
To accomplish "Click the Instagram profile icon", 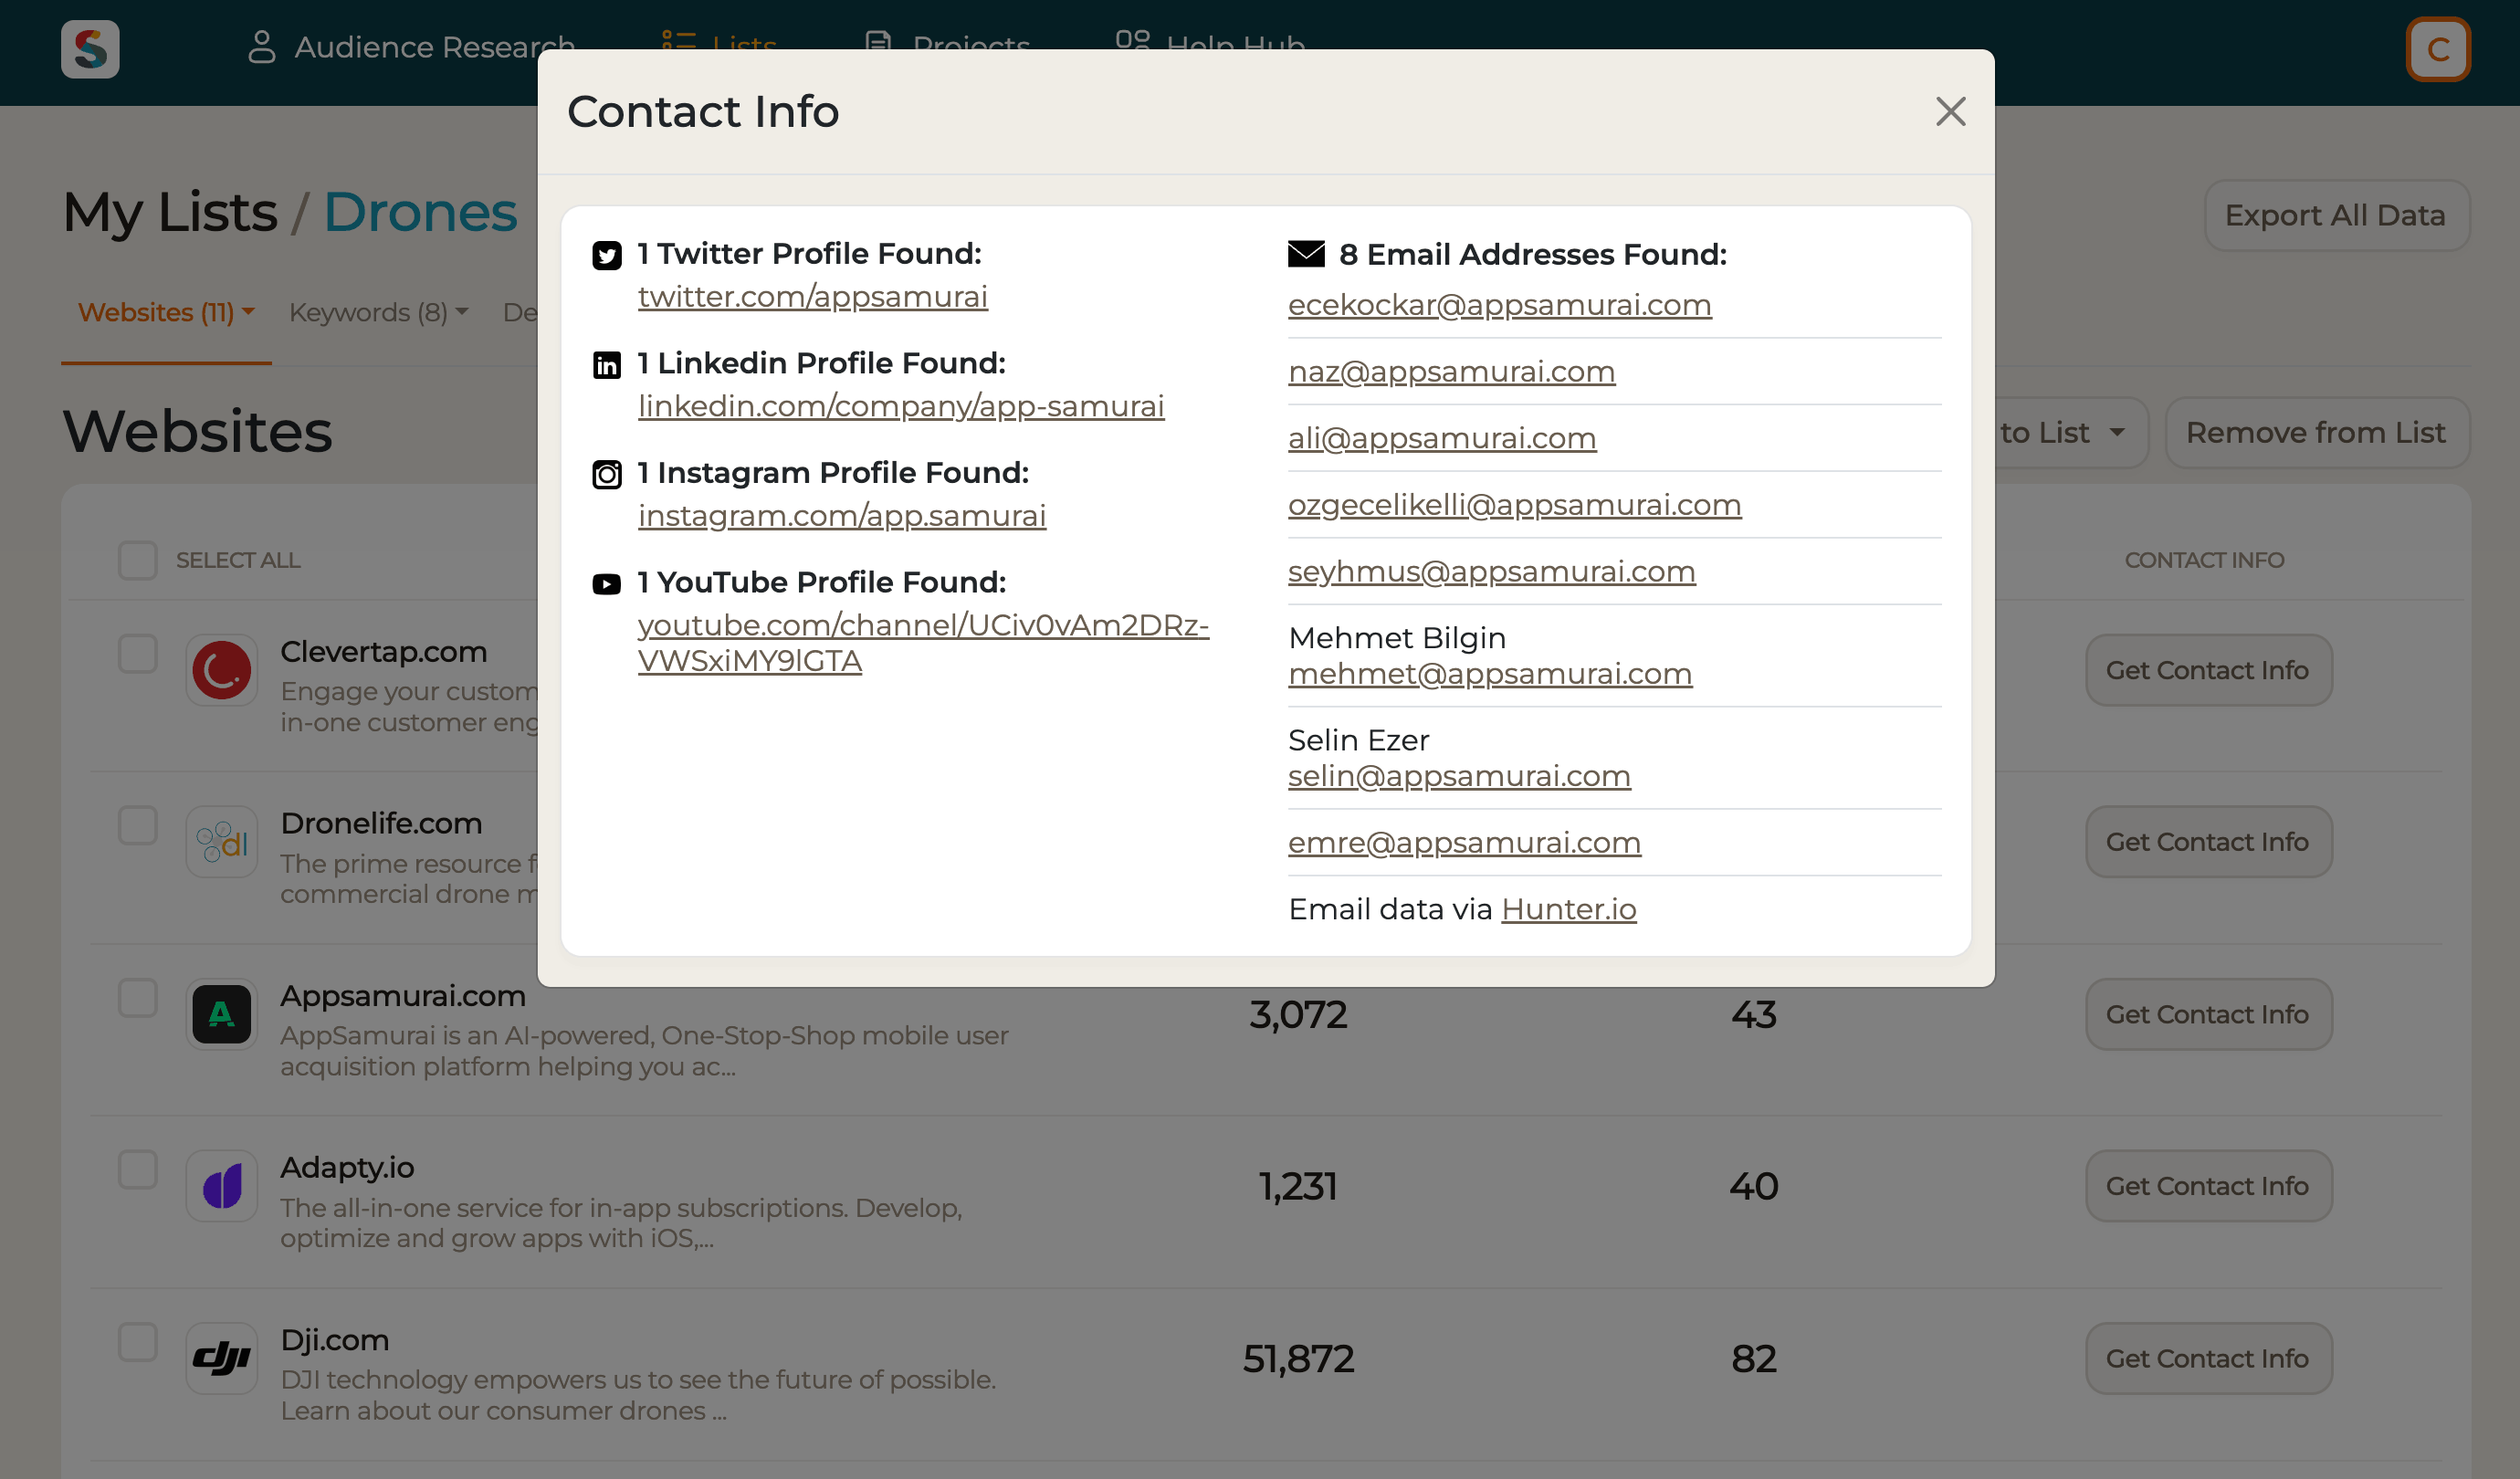I will [606, 475].
